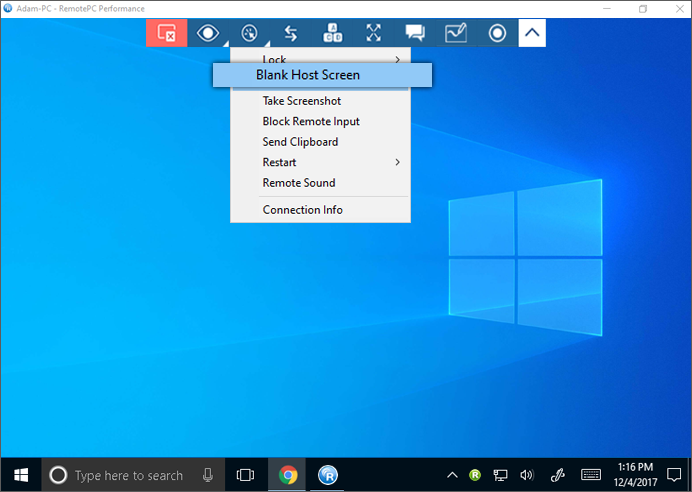Screen dimensions: 692x492
Task: Toggle Block Remote Input option
Action: [x=310, y=121]
